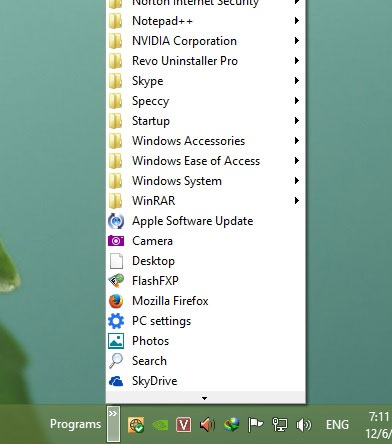Click the 'FlashFXP' label
This screenshot has height=444, width=392.
point(155,281)
